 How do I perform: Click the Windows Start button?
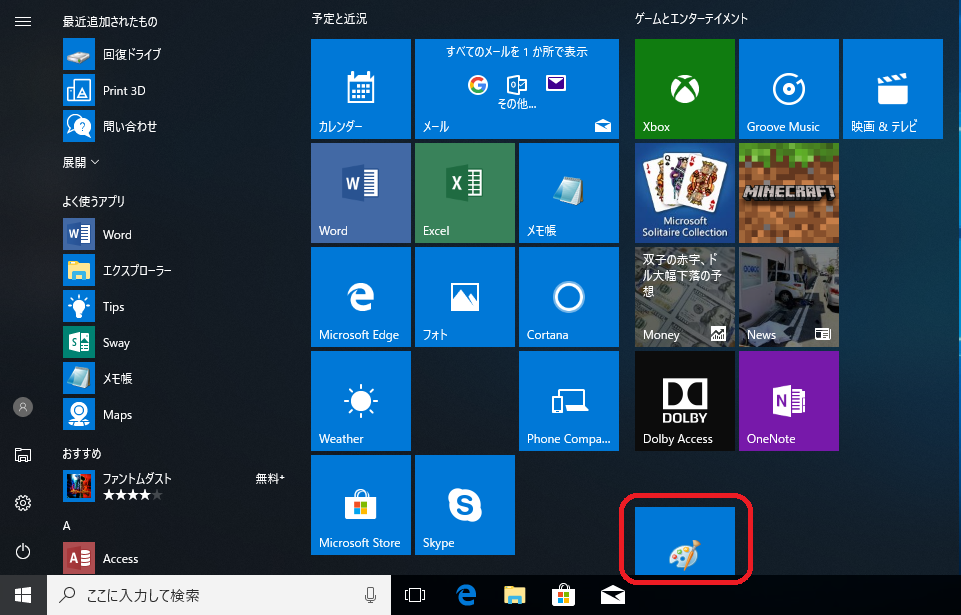coord(23,595)
